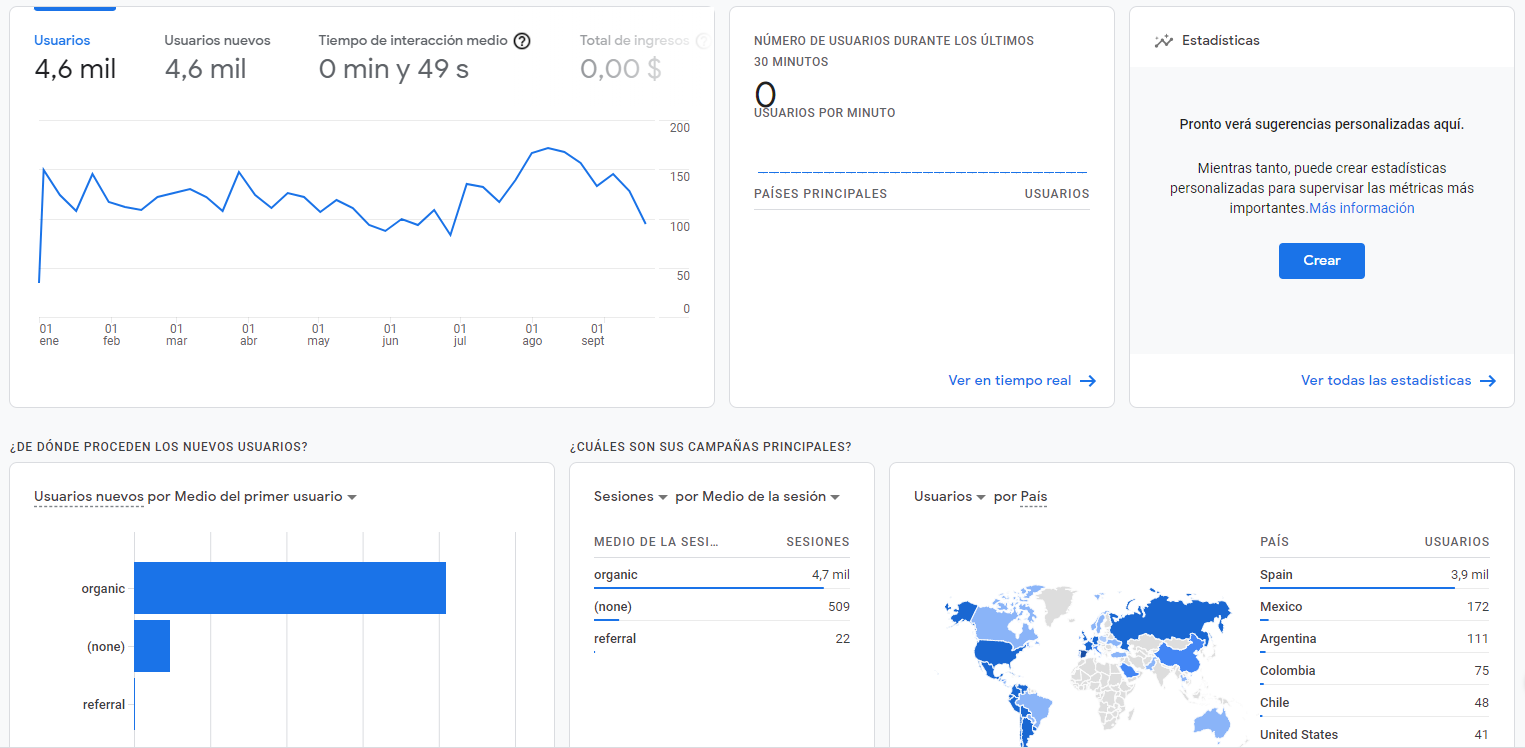Viewport: 1525px width, 748px height.
Task: Select Tiempo de interacción medio metric tab
Action: 424,57
